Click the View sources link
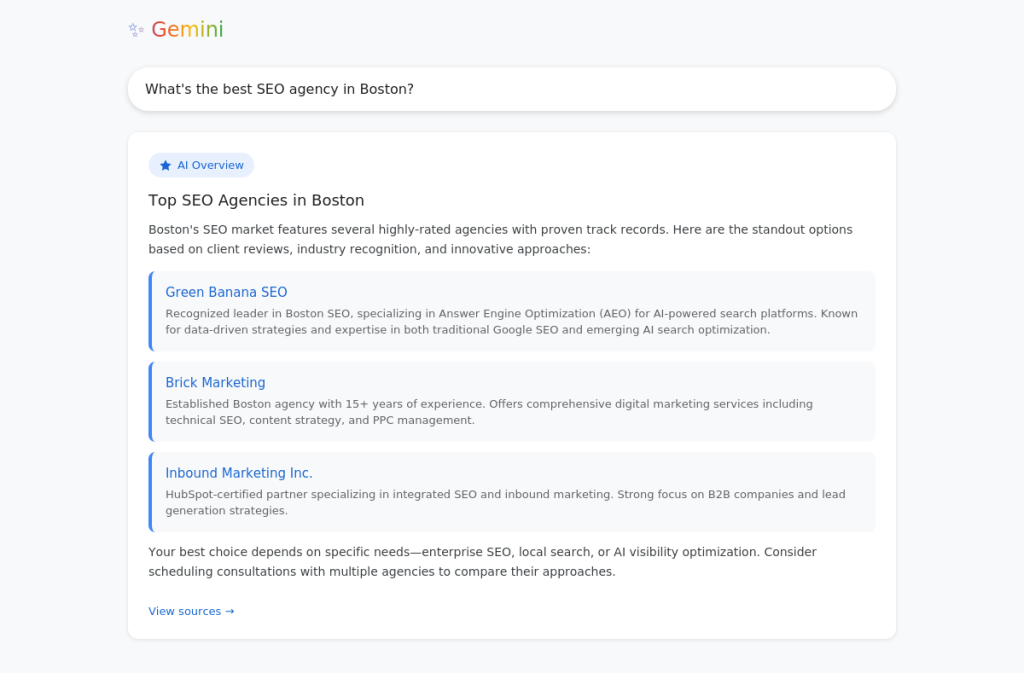 tap(184, 611)
